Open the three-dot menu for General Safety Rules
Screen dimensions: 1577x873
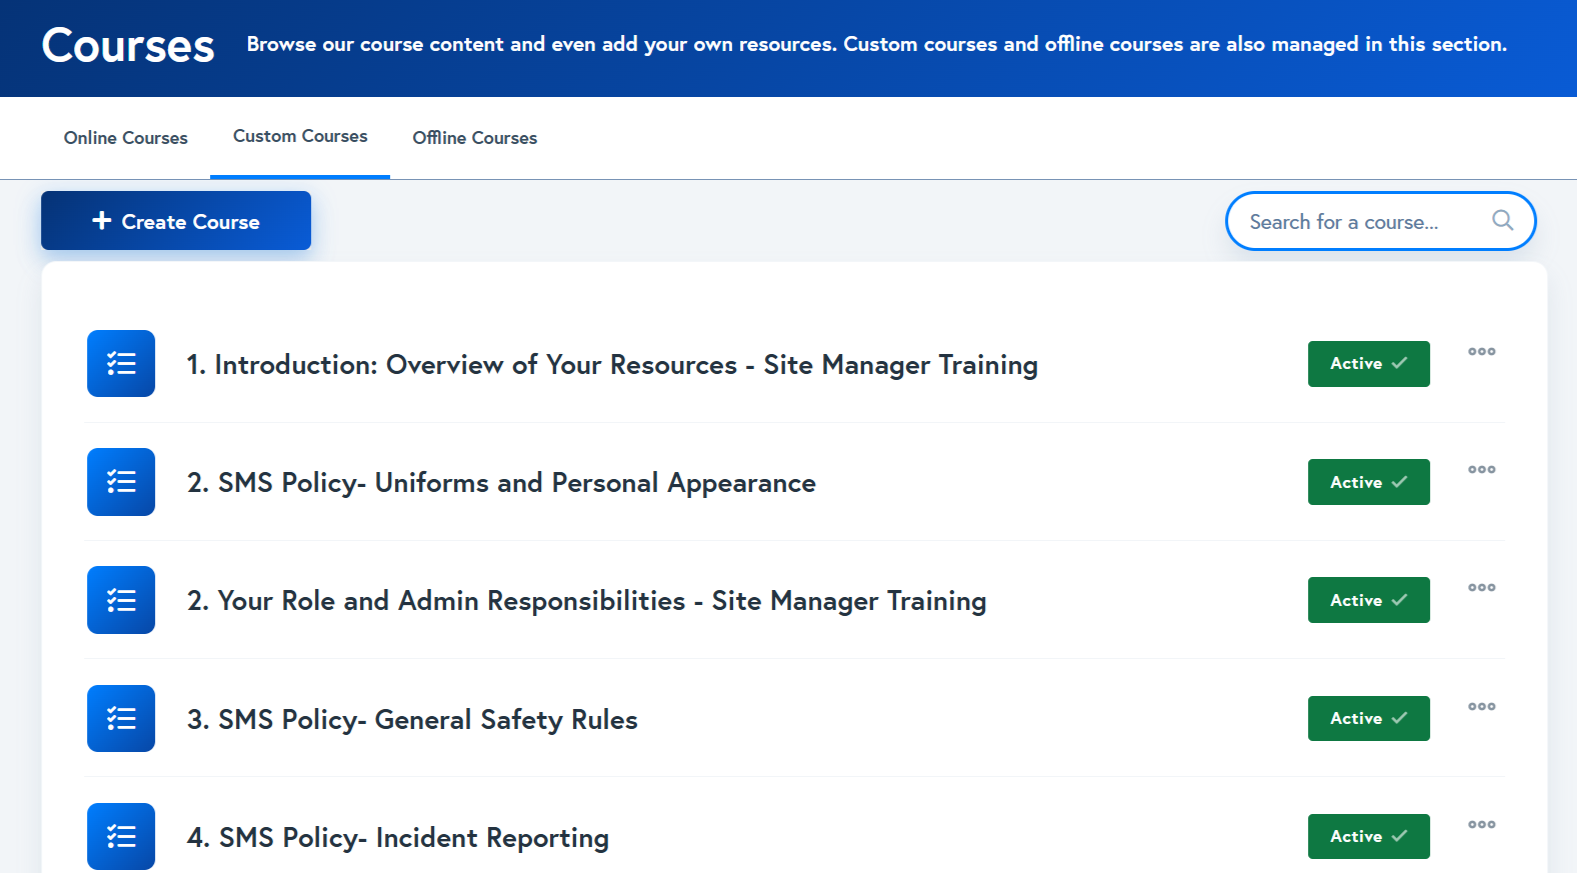pyautogui.click(x=1481, y=707)
